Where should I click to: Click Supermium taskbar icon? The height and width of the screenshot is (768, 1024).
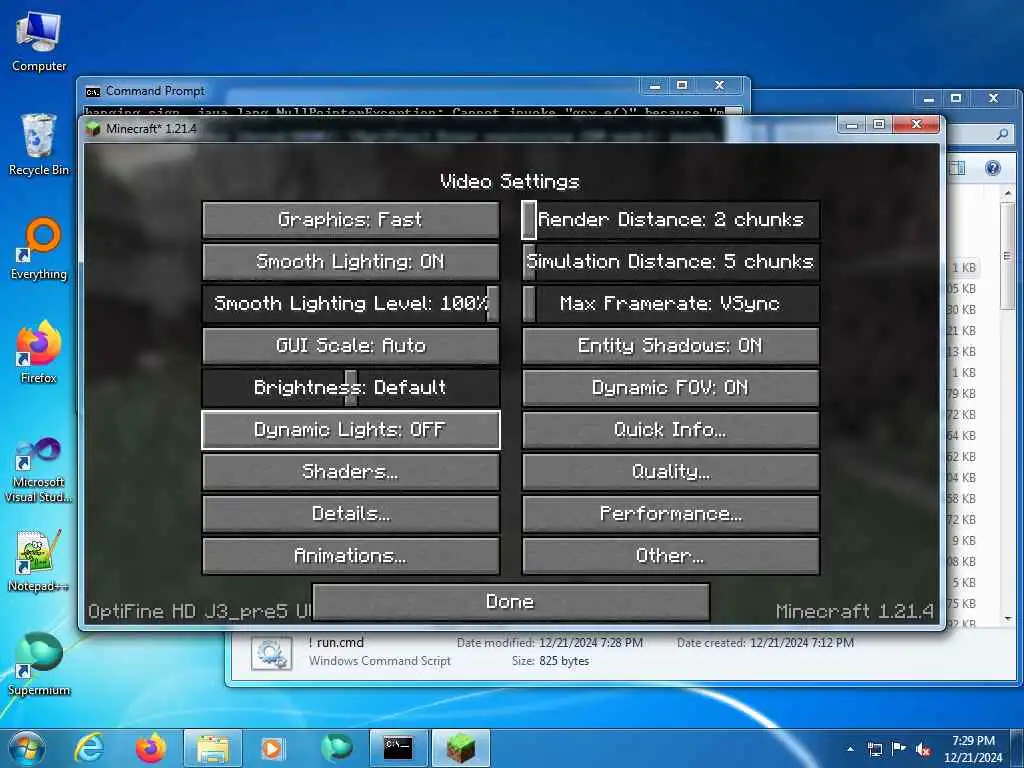pyautogui.click(x=336, y=748)
